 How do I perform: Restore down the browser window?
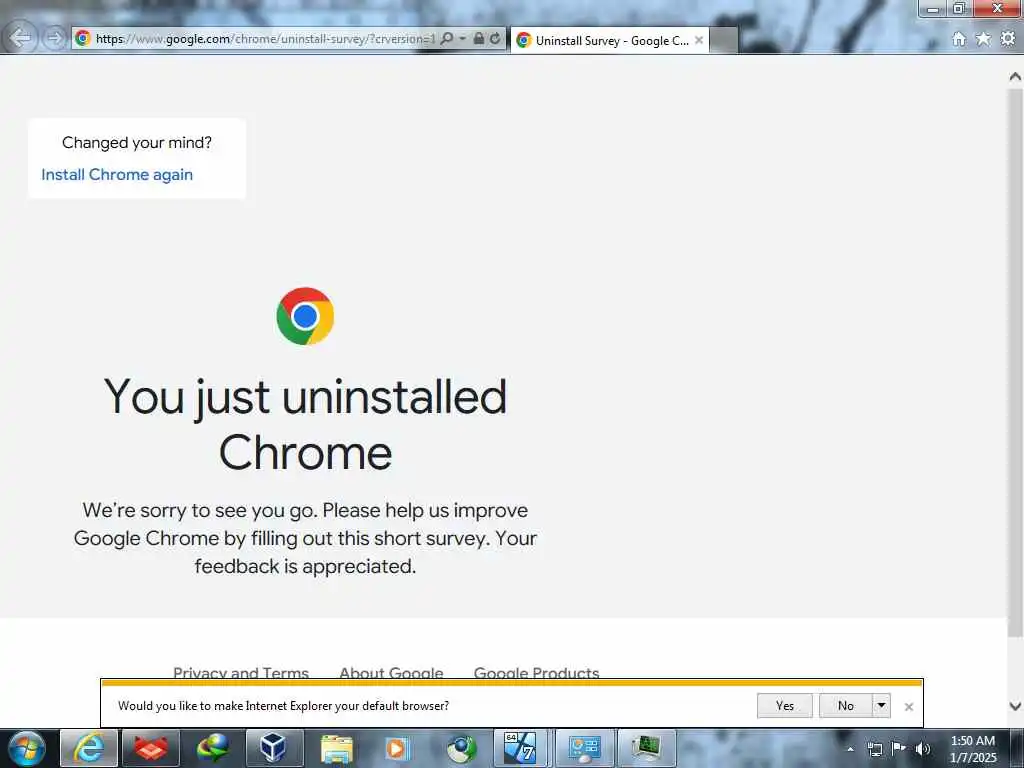958,8
